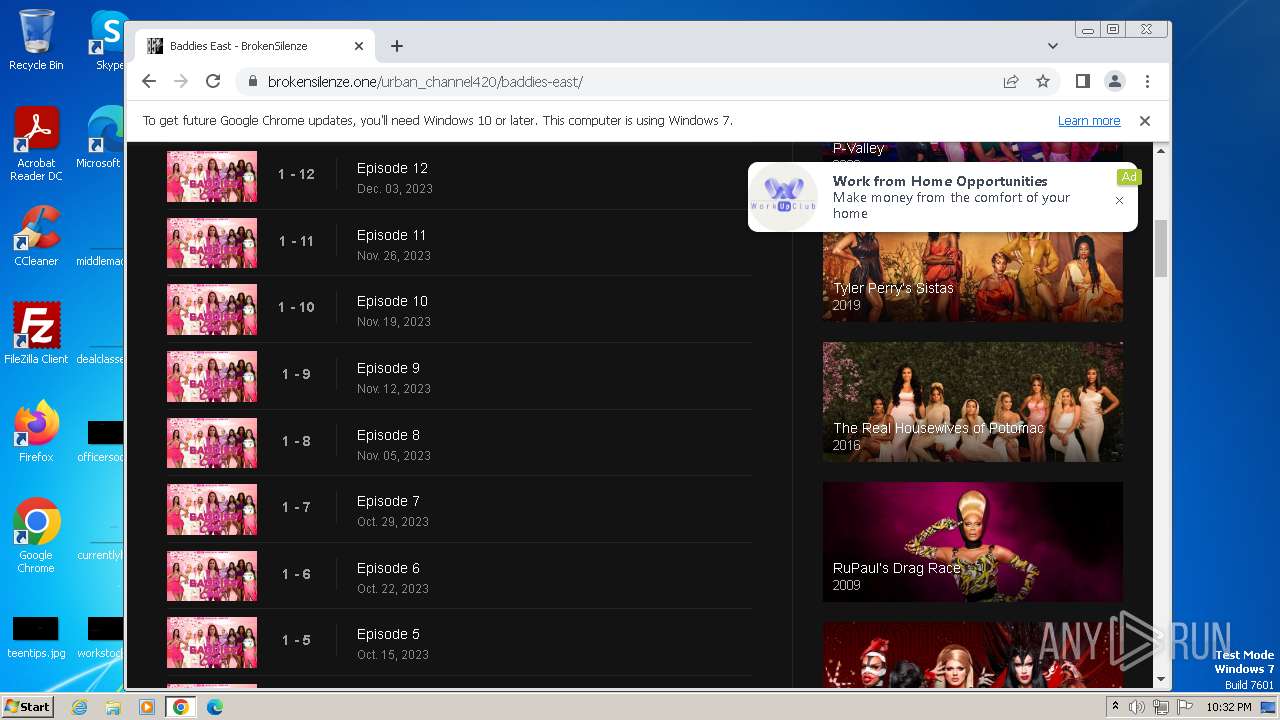
Task: Open the Chrome three-dot menu
Action: (x=1147, y=81)
